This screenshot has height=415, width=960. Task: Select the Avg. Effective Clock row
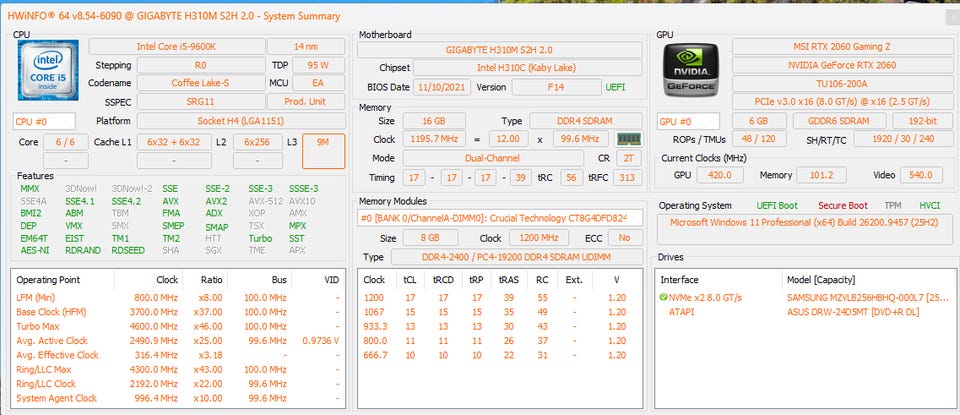point(178,355)
